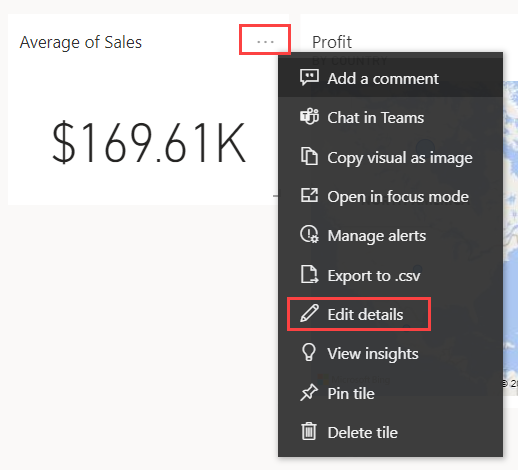
Task: Click the Microsoft Teams logo icon
Action: tap(309, 117)
